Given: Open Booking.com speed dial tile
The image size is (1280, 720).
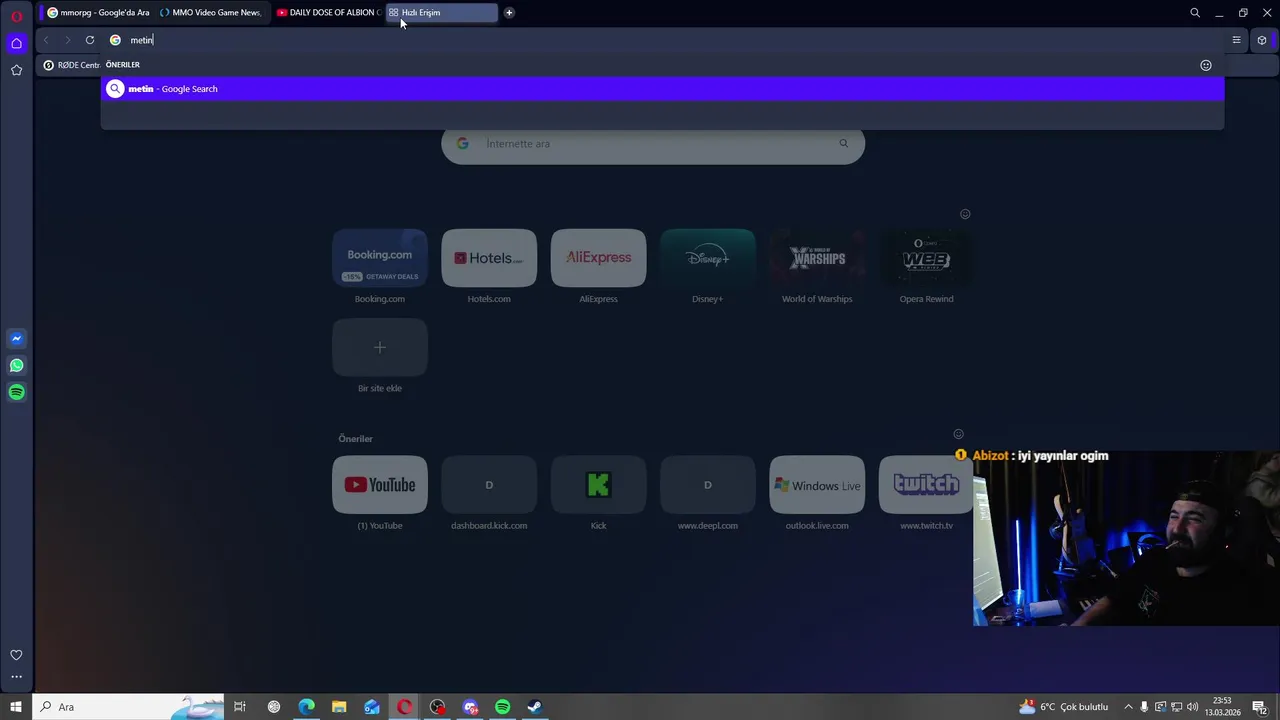Looking at the screenshot, I should [380, 258].
